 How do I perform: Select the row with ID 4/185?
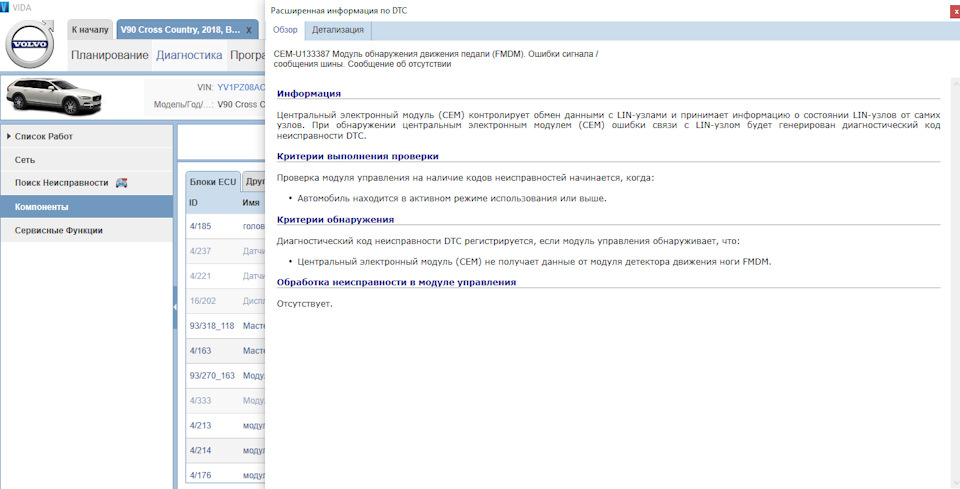(225, 226)
